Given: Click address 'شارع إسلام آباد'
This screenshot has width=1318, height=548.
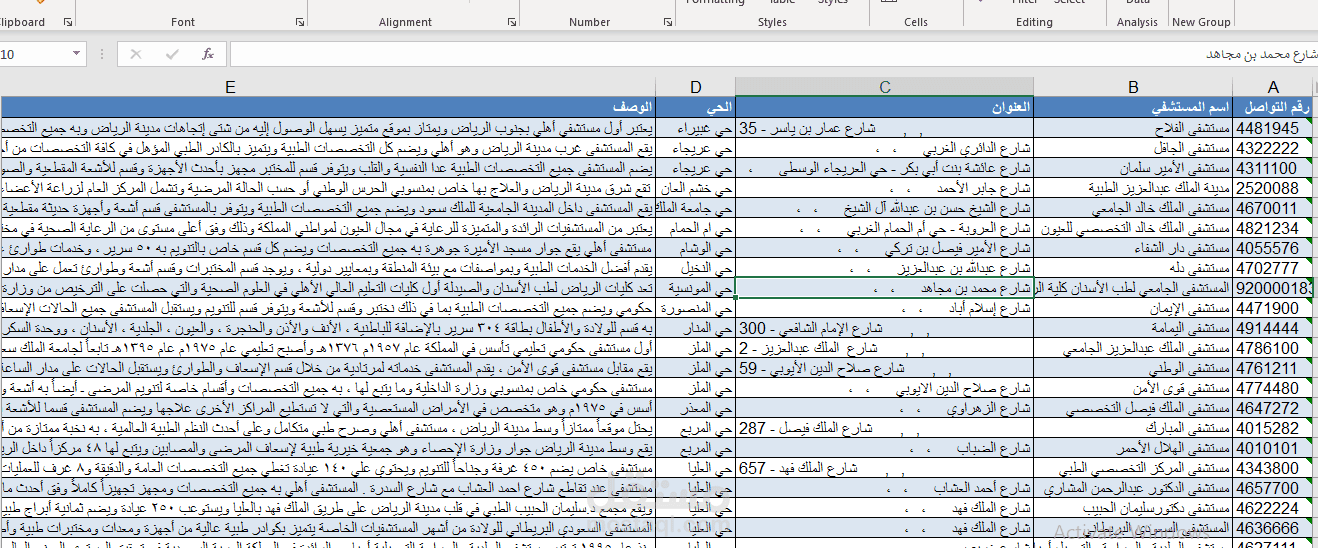Looking at the screenshot, I should [990, 308].
